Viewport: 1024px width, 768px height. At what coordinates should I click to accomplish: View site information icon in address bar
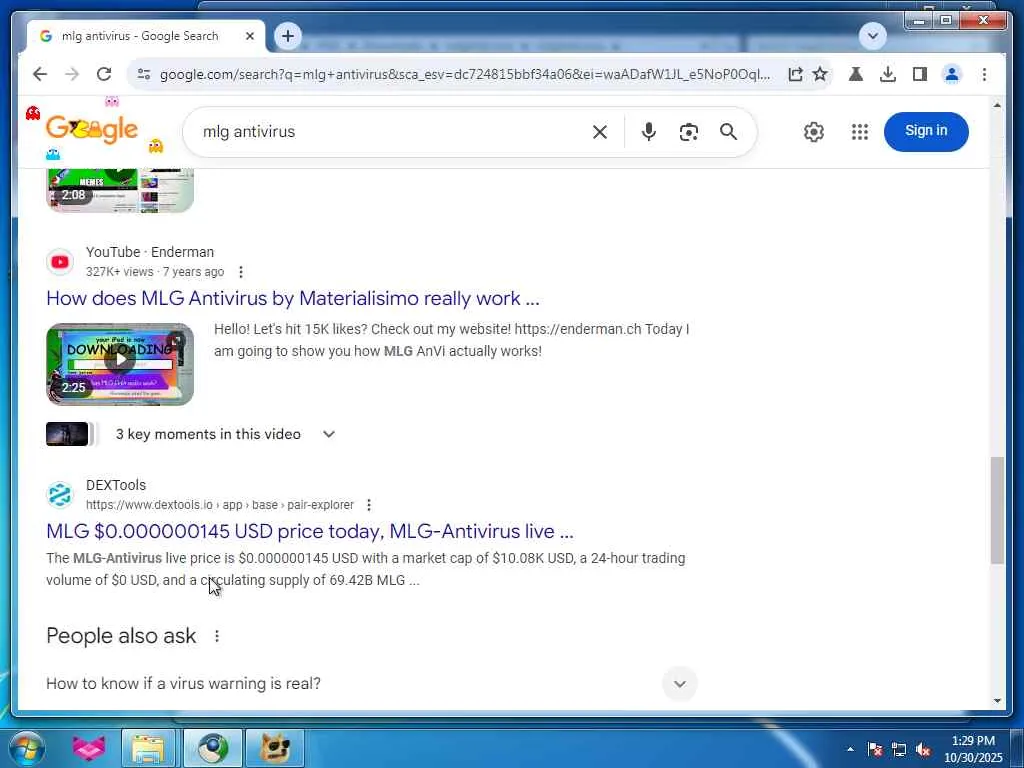(144, 74)
